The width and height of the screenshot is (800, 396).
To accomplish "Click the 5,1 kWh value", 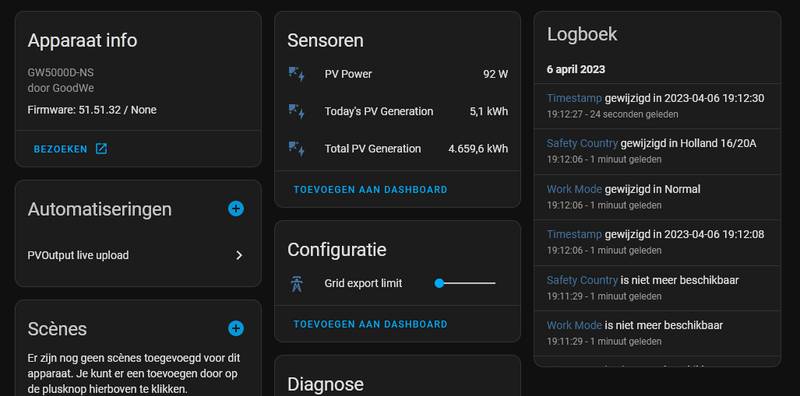I will coord(489,112).
